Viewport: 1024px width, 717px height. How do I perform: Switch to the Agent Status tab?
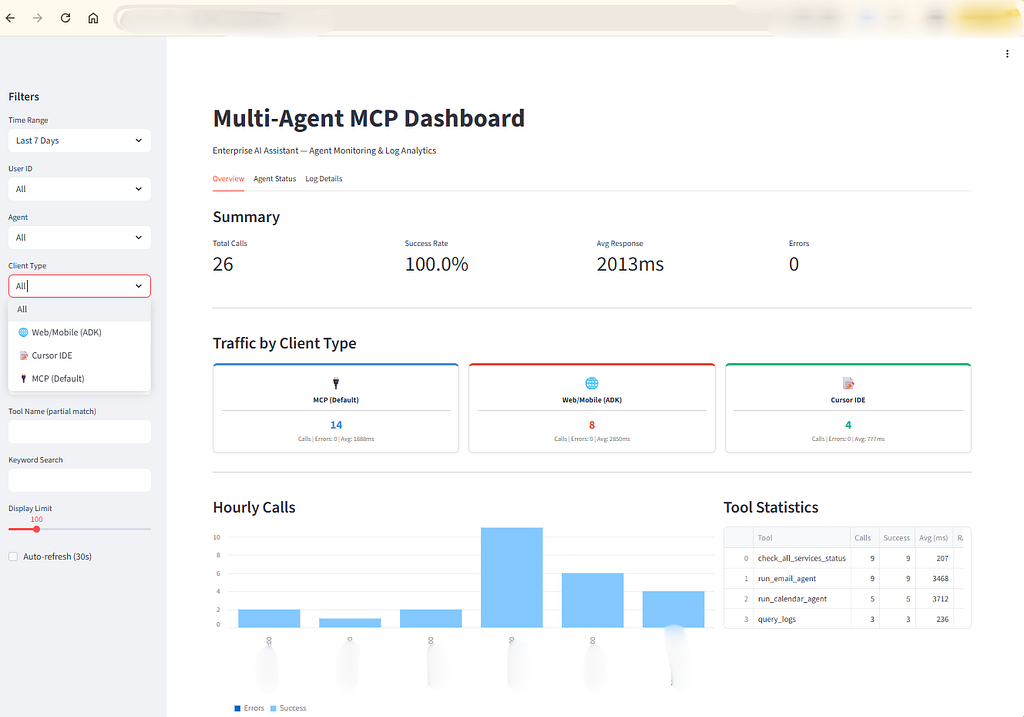274,178
